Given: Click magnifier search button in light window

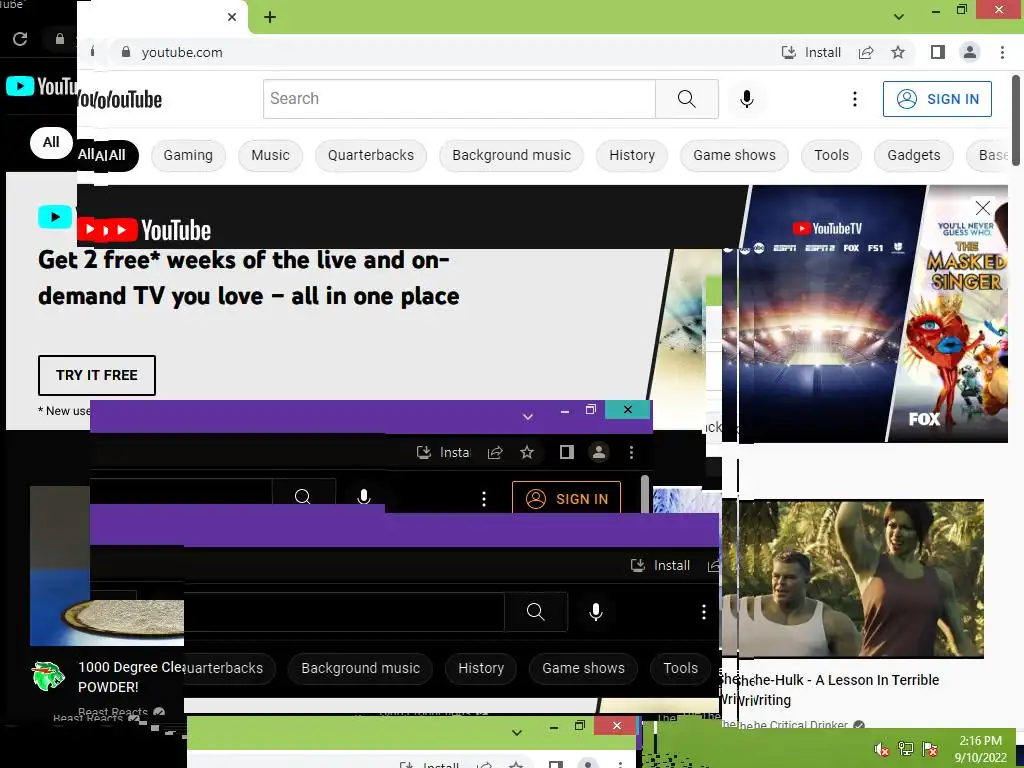Looking at the screenshot, I should coord(686,99).
